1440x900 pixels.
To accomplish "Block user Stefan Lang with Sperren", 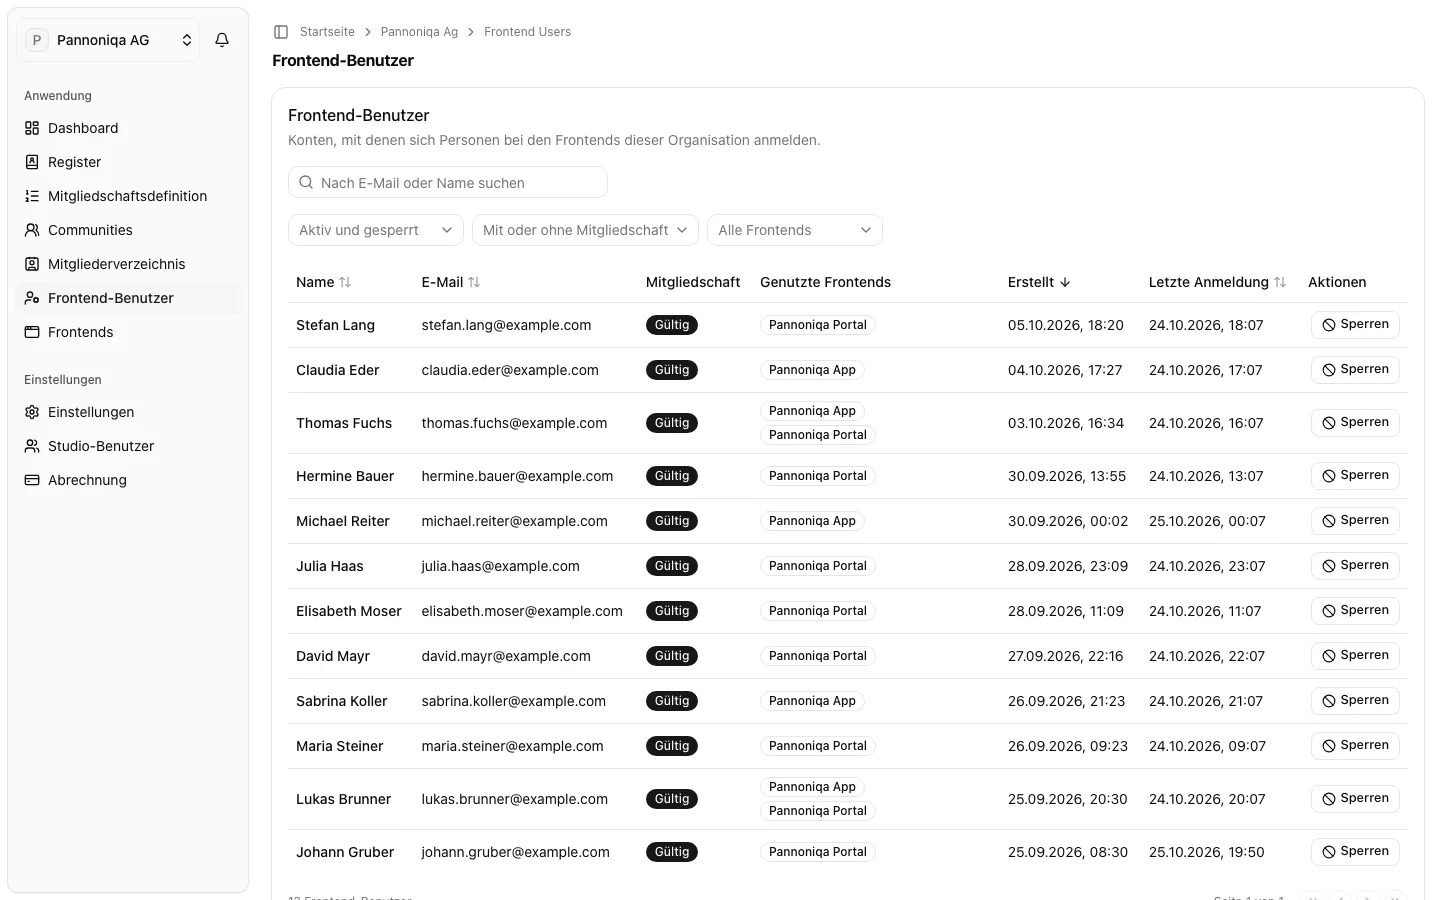I will [x=1355, y=325].
